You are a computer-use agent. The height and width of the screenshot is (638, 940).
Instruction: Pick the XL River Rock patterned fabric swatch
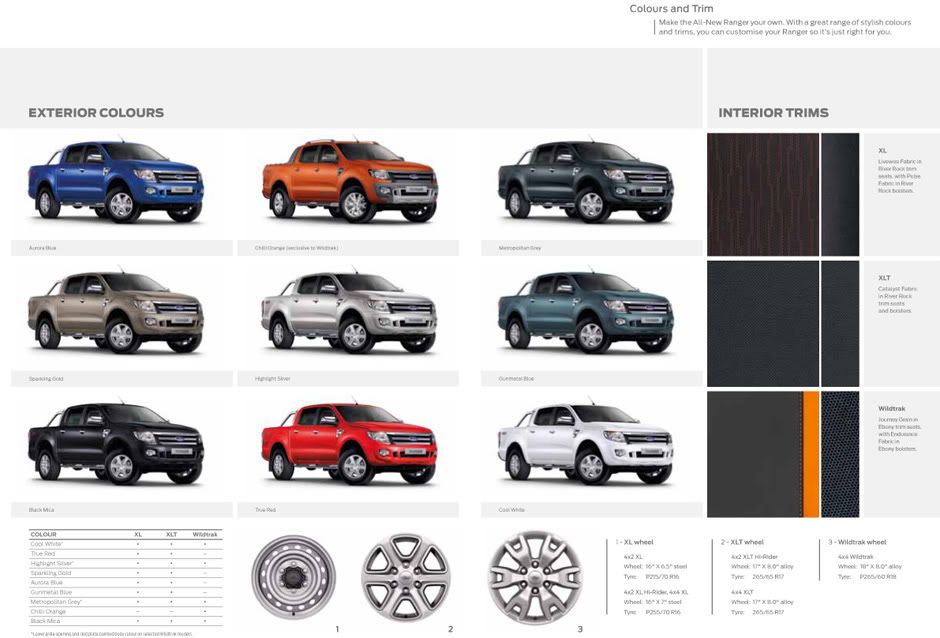coord(763,195)
